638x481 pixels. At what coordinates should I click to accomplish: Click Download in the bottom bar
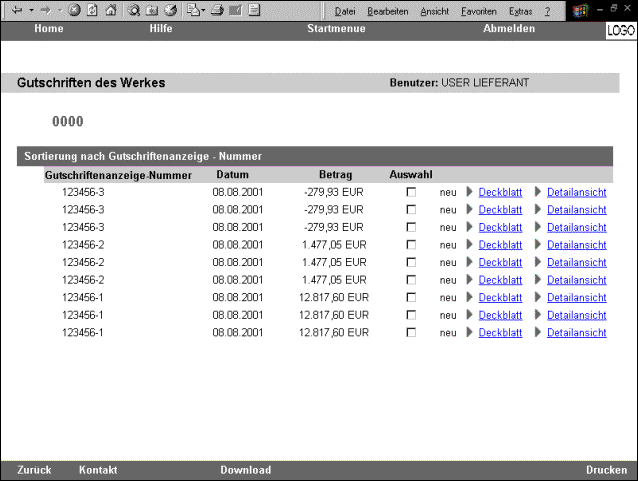point(246,470)
